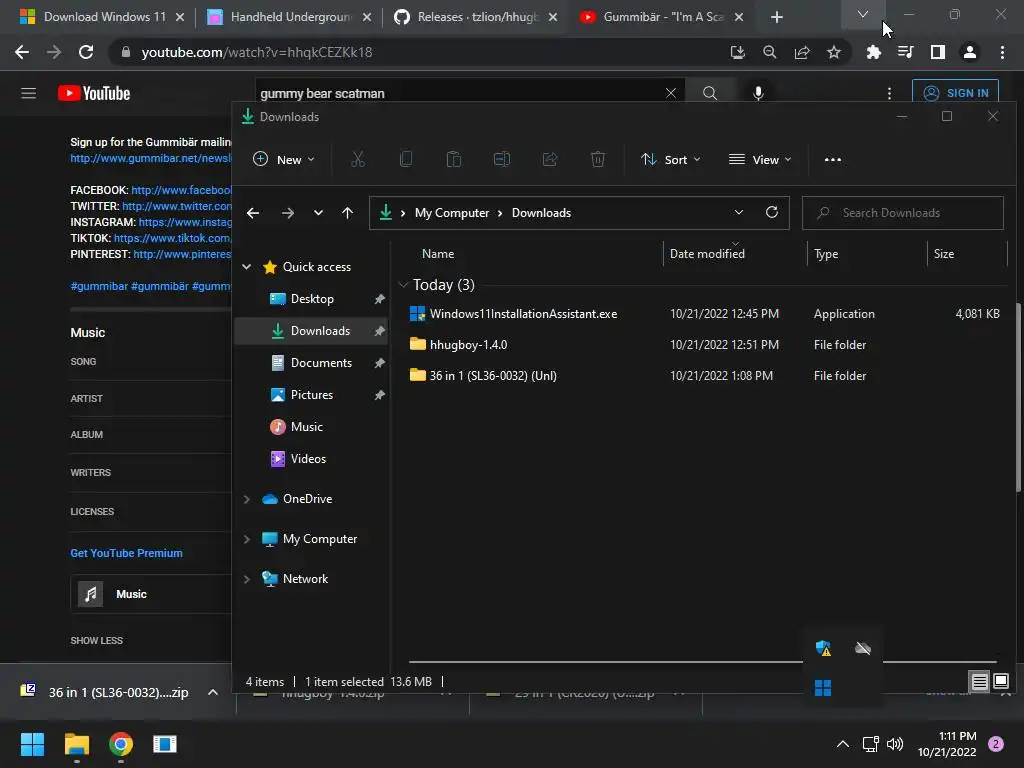1024x768 pixels.
Task: Clear the YouTube search box X
Action: point(671,93)
